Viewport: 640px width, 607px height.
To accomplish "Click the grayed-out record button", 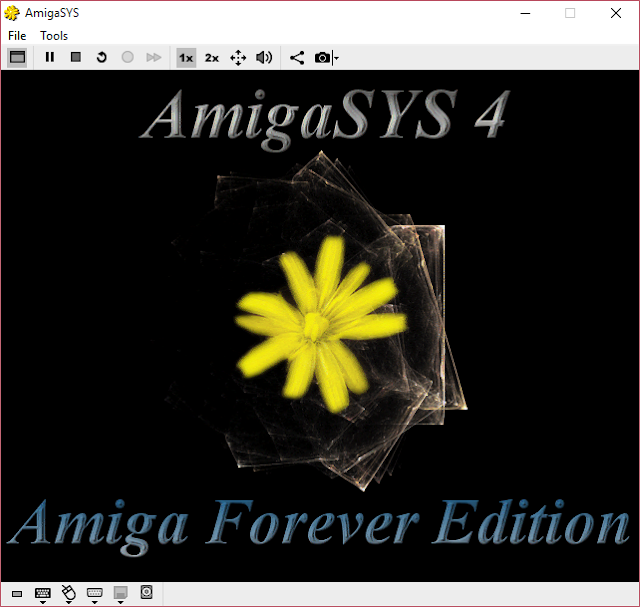I will coord(127,57).
